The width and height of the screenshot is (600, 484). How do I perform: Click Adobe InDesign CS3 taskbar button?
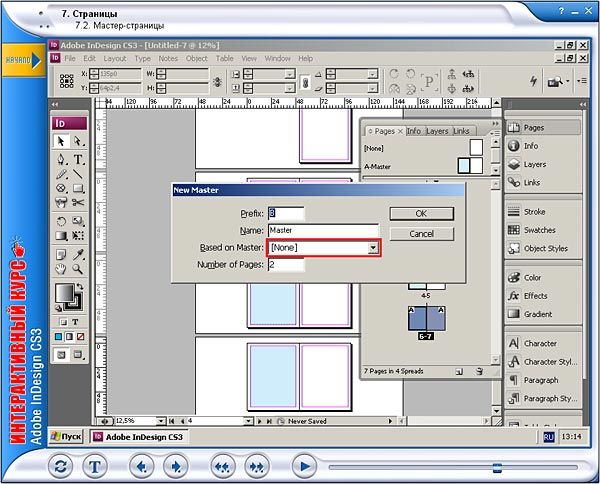pyautogui.click(x=139, y=437)
